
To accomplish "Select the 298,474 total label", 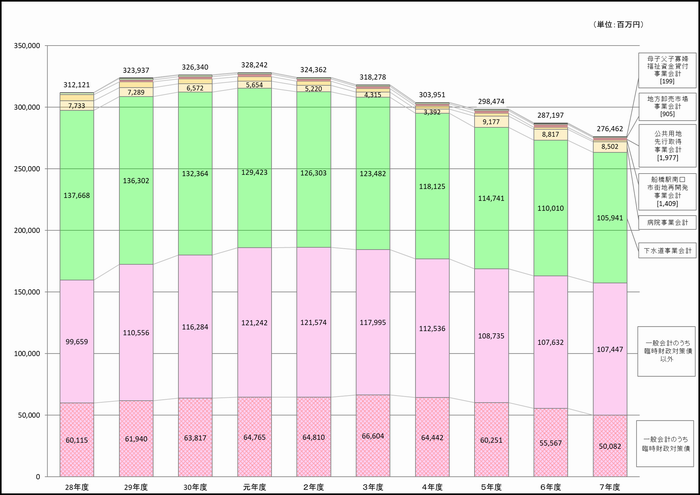I will [491, 102].
